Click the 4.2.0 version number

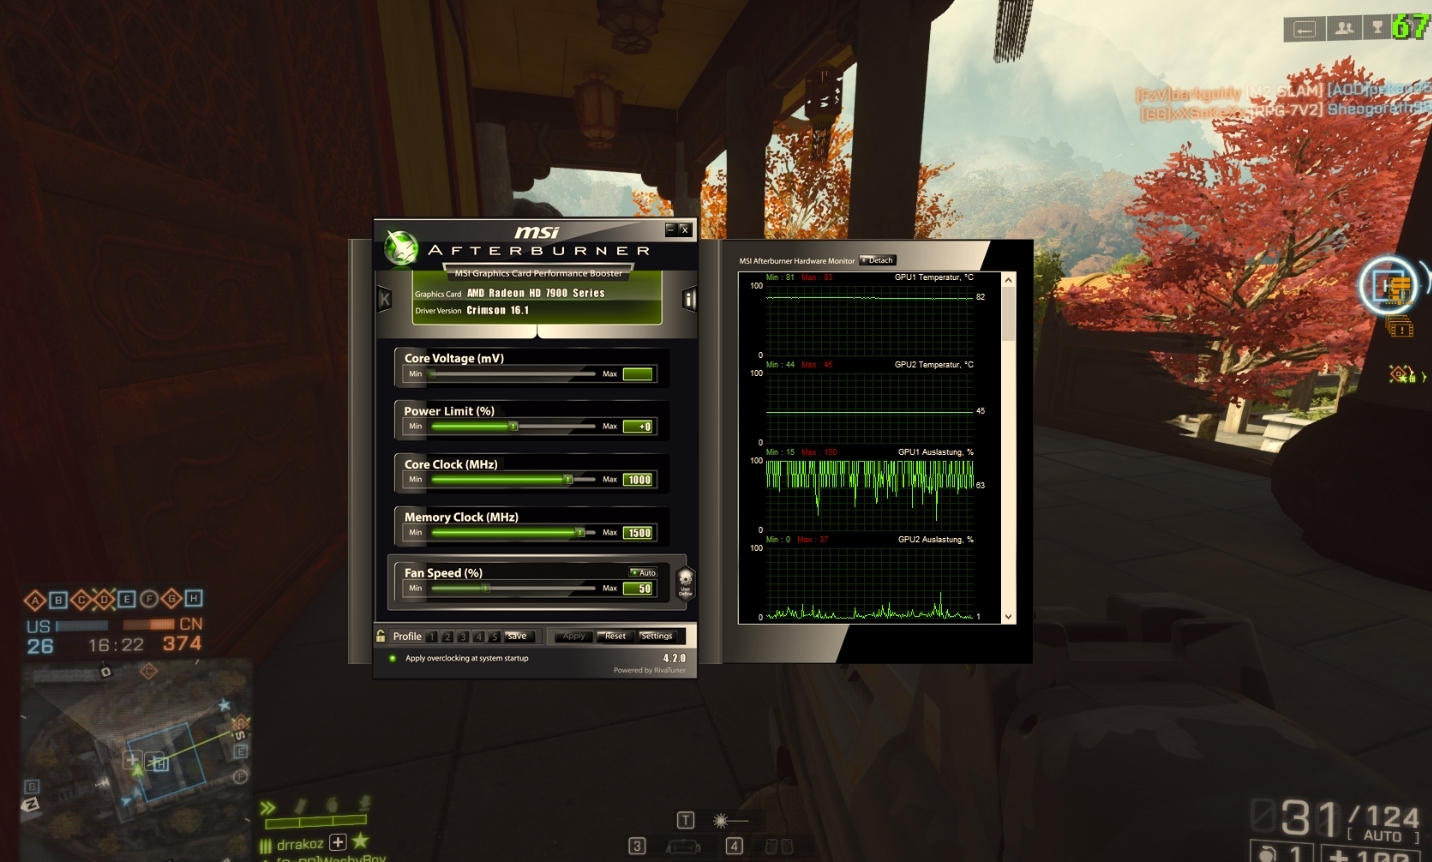(x=674, y=658)
